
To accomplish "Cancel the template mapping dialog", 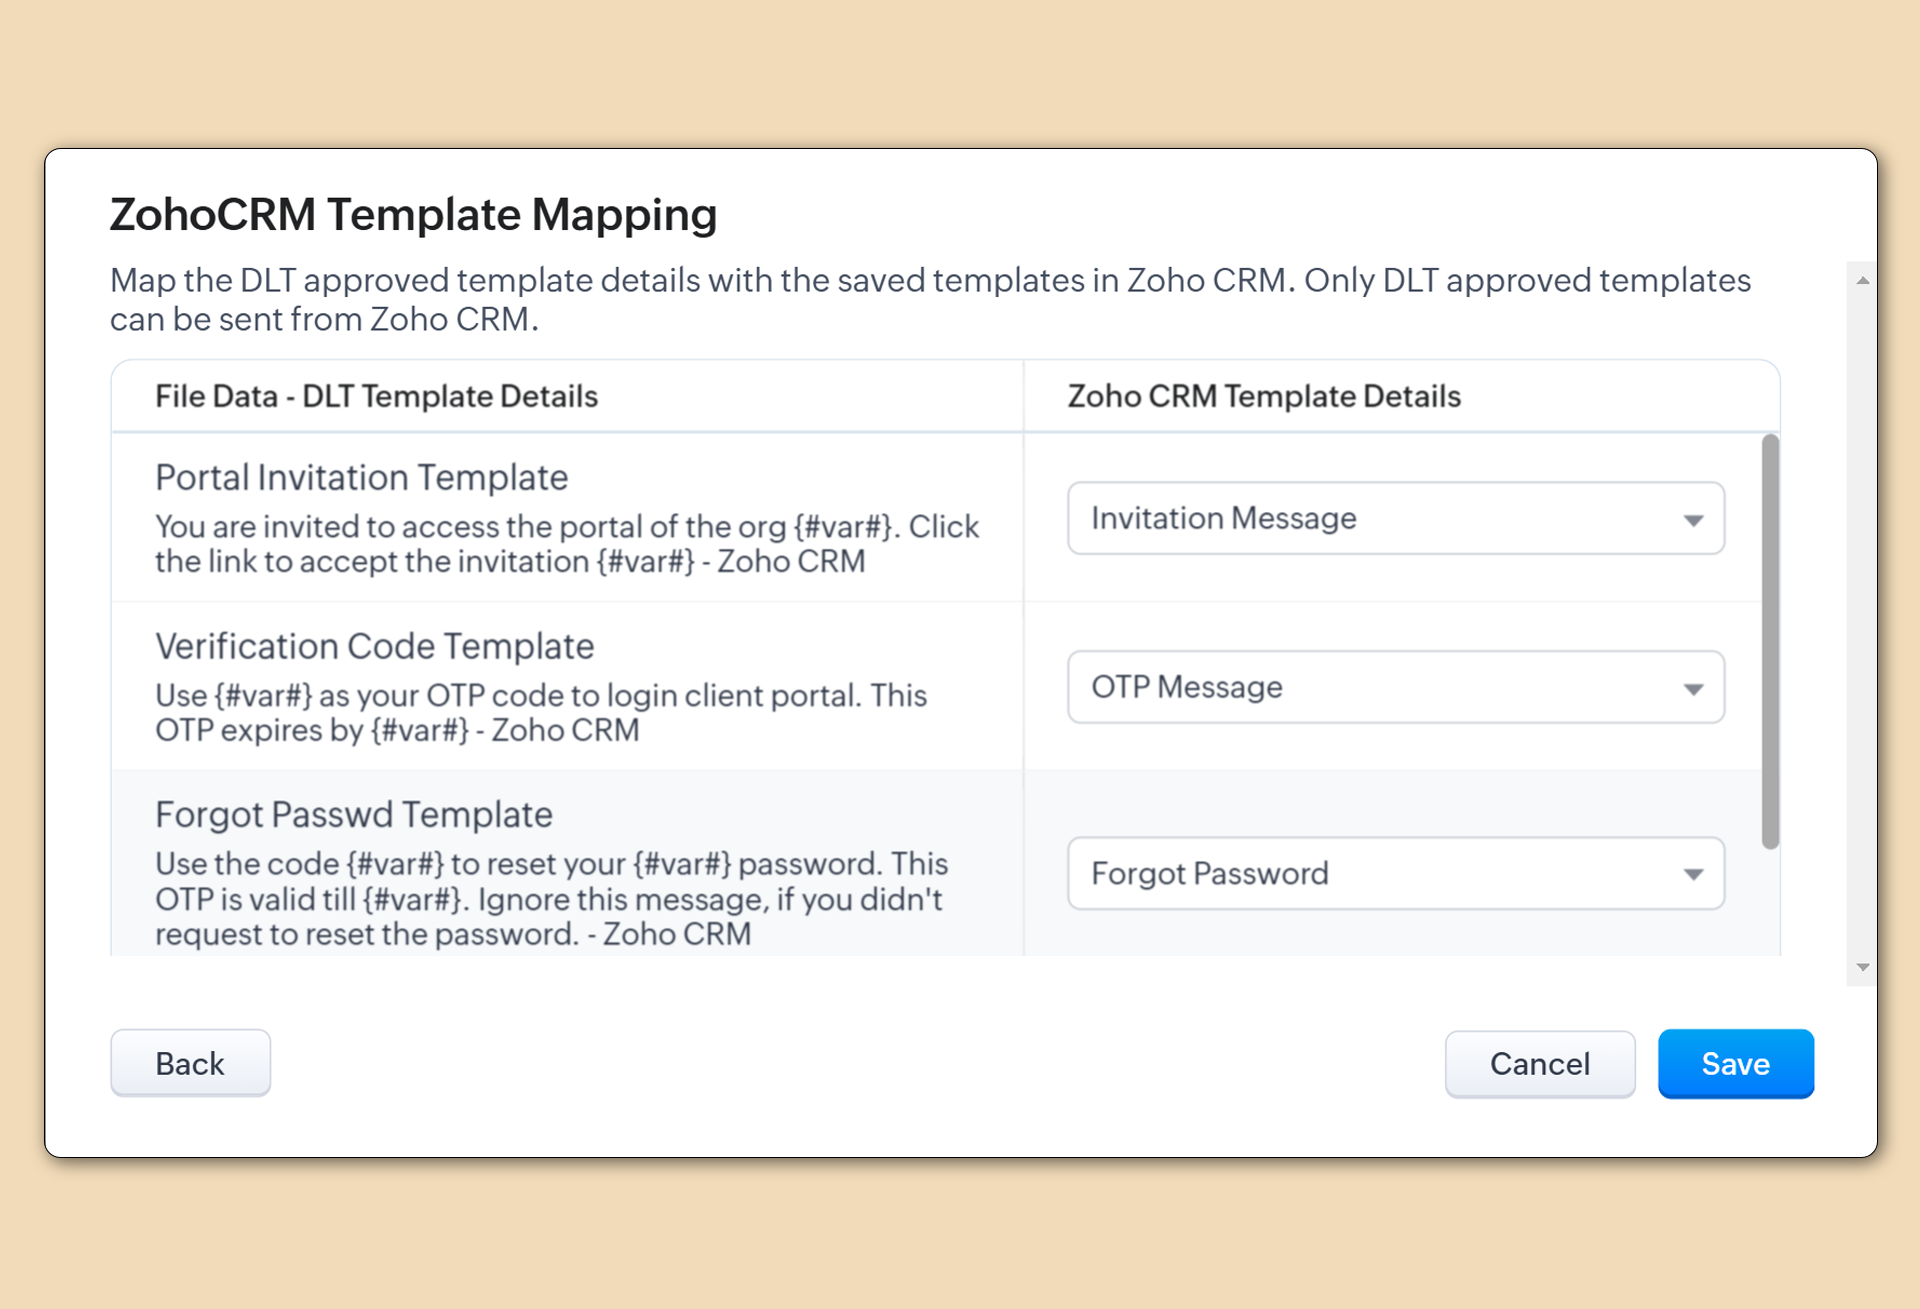I will click(x=1539, y=1064).
